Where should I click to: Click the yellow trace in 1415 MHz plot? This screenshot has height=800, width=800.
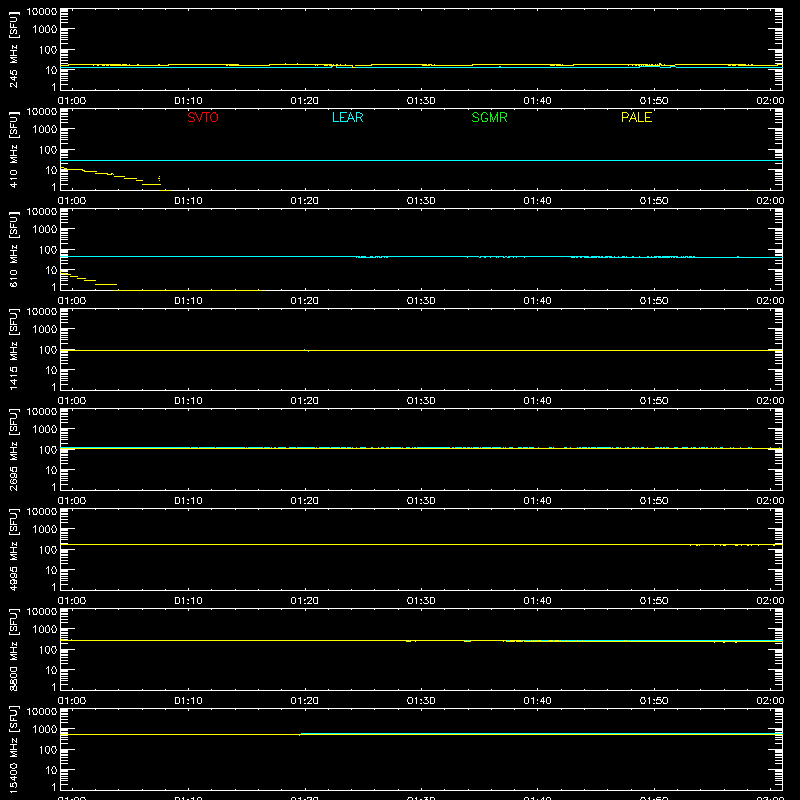[421, 351]
